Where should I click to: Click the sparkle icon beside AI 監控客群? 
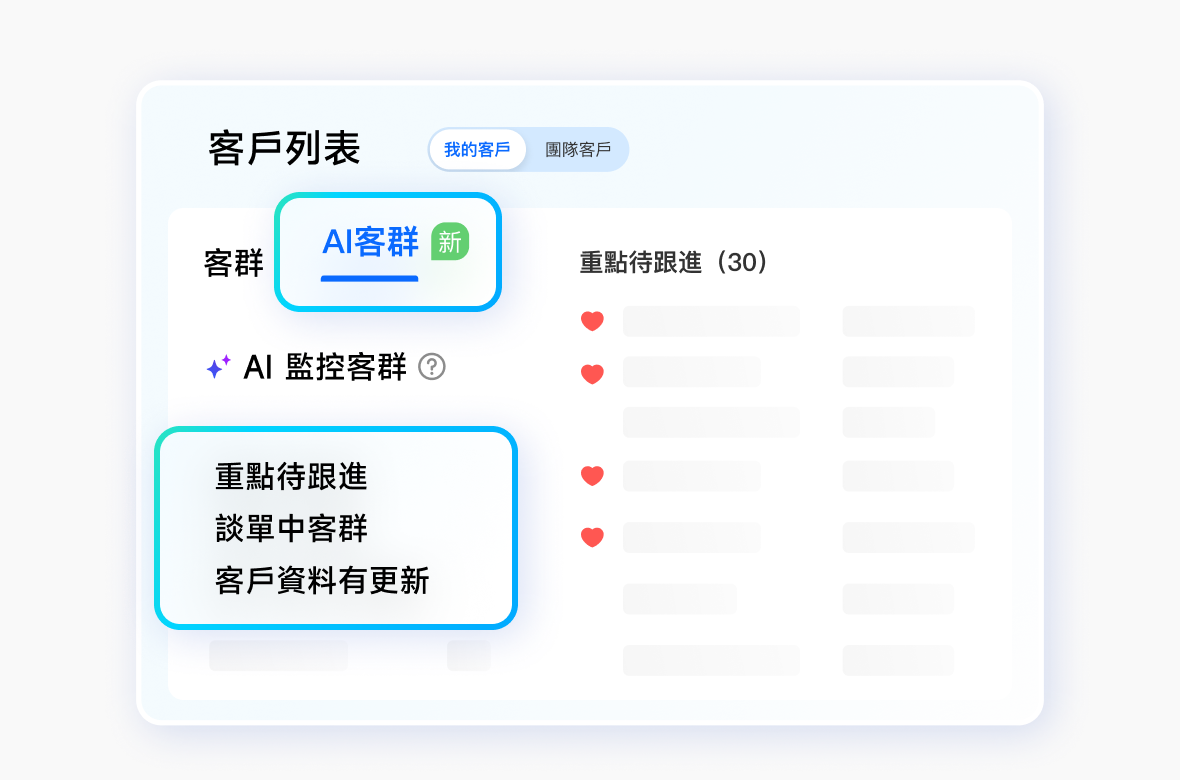pyautogui.click(x=219, y=369)
